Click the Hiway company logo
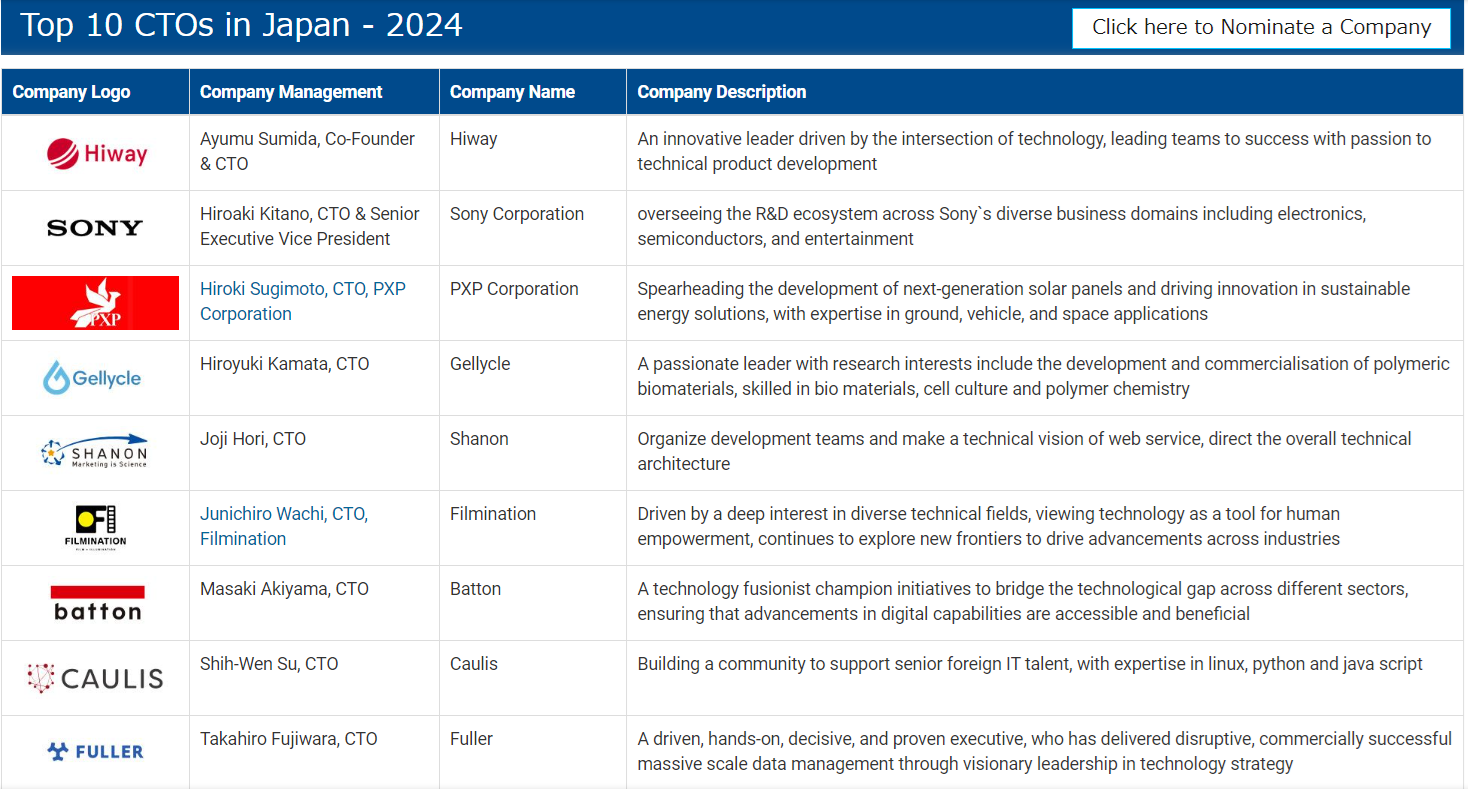Viewport: 1468px width, 789px height. (x=96, y=153)
